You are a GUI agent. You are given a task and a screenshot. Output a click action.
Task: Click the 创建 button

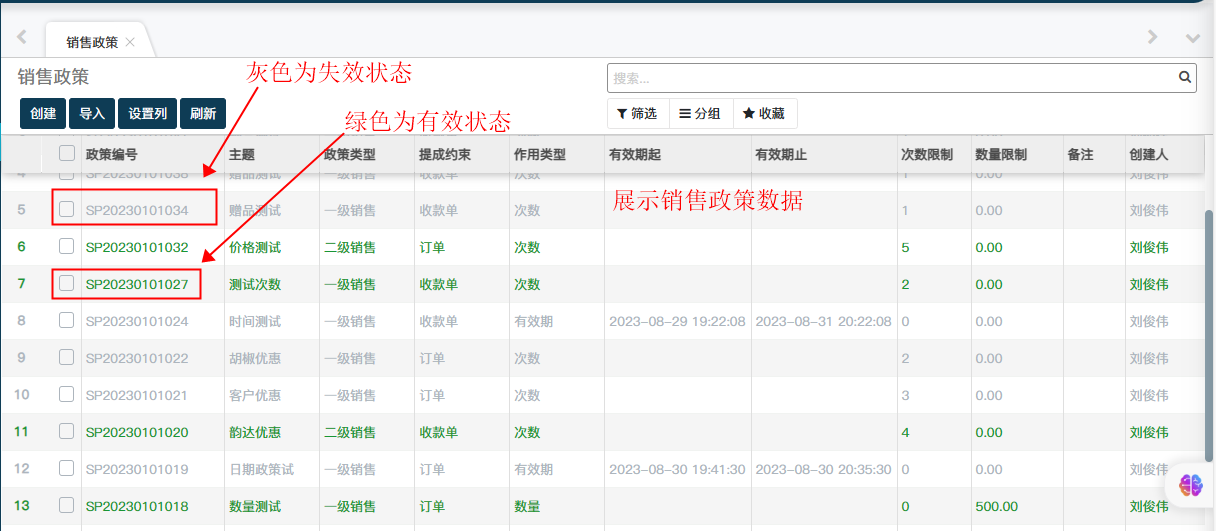[43, 114]
